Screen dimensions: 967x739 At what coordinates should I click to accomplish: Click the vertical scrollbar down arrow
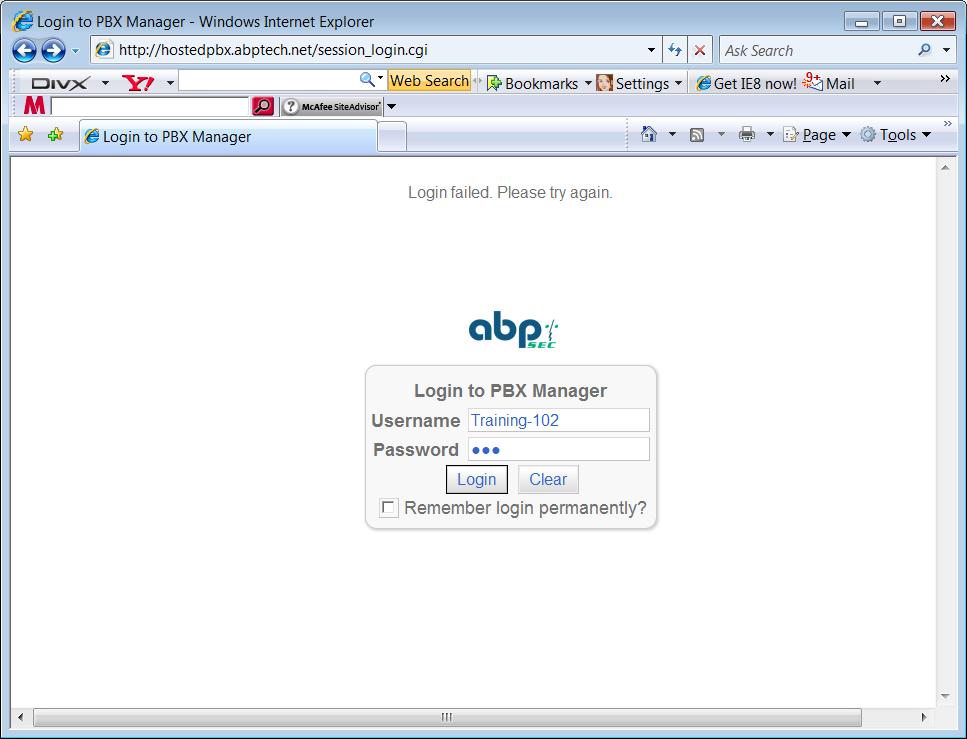click(945, 696)
